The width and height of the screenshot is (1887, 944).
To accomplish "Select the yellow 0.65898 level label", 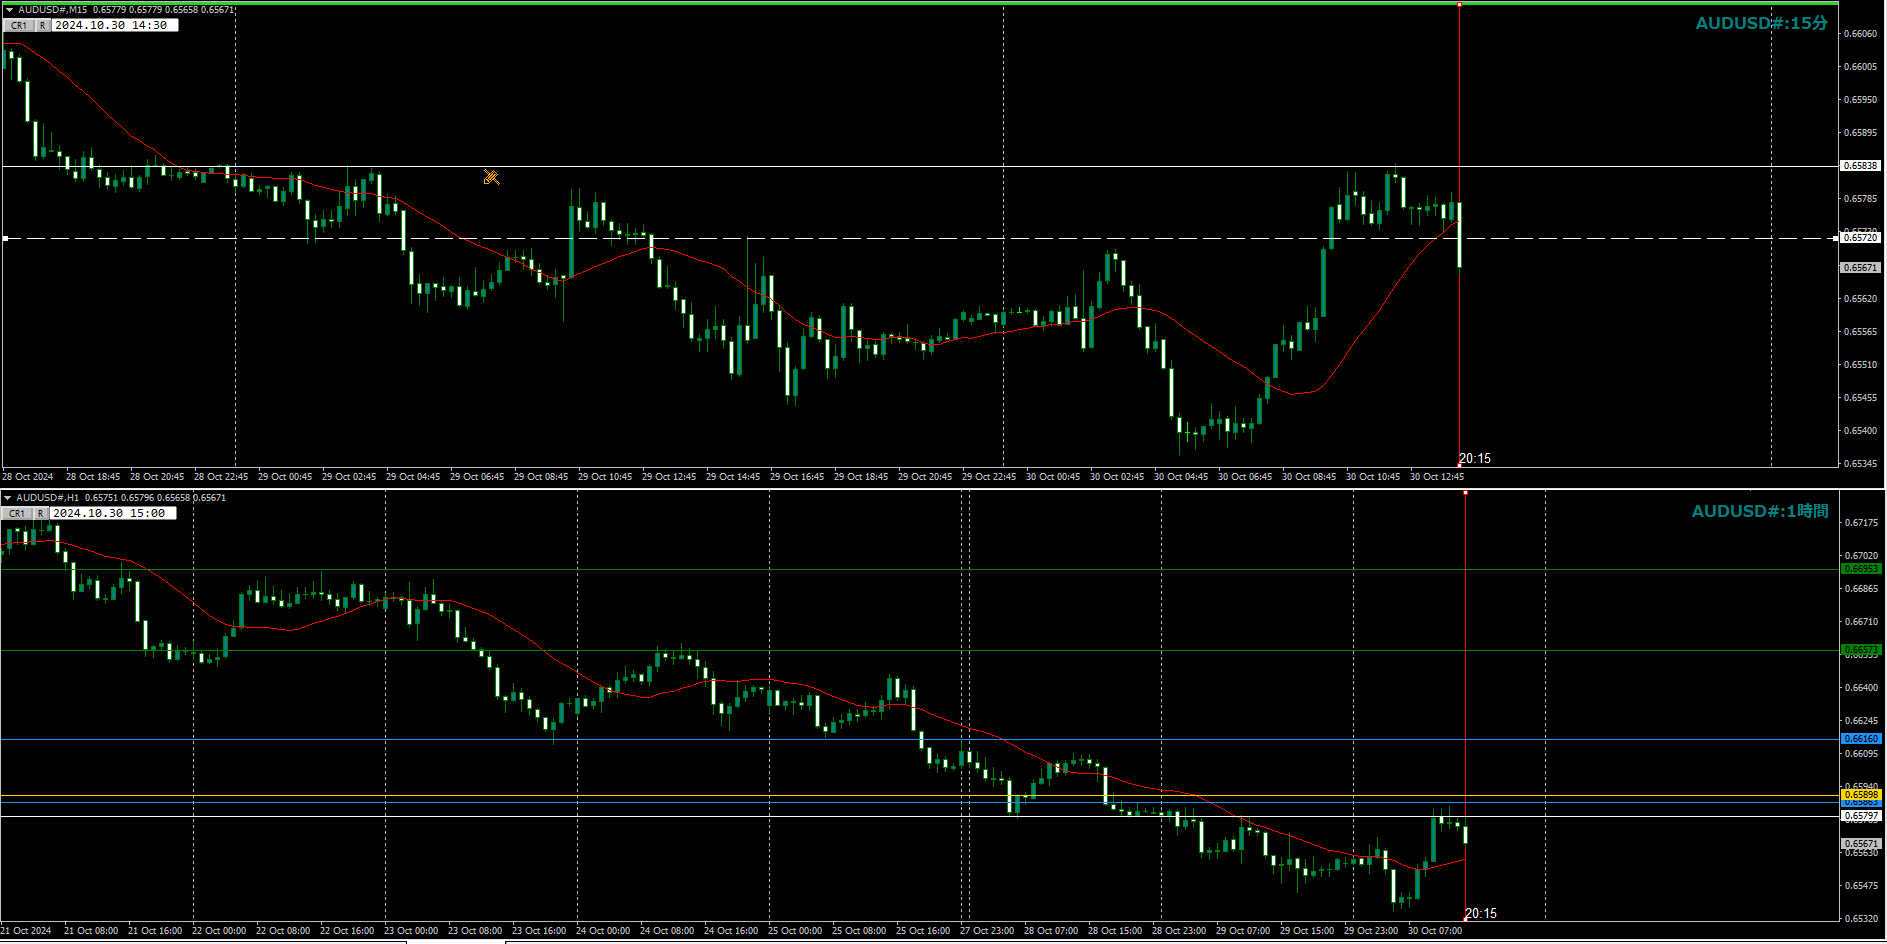I will 1860,795.
